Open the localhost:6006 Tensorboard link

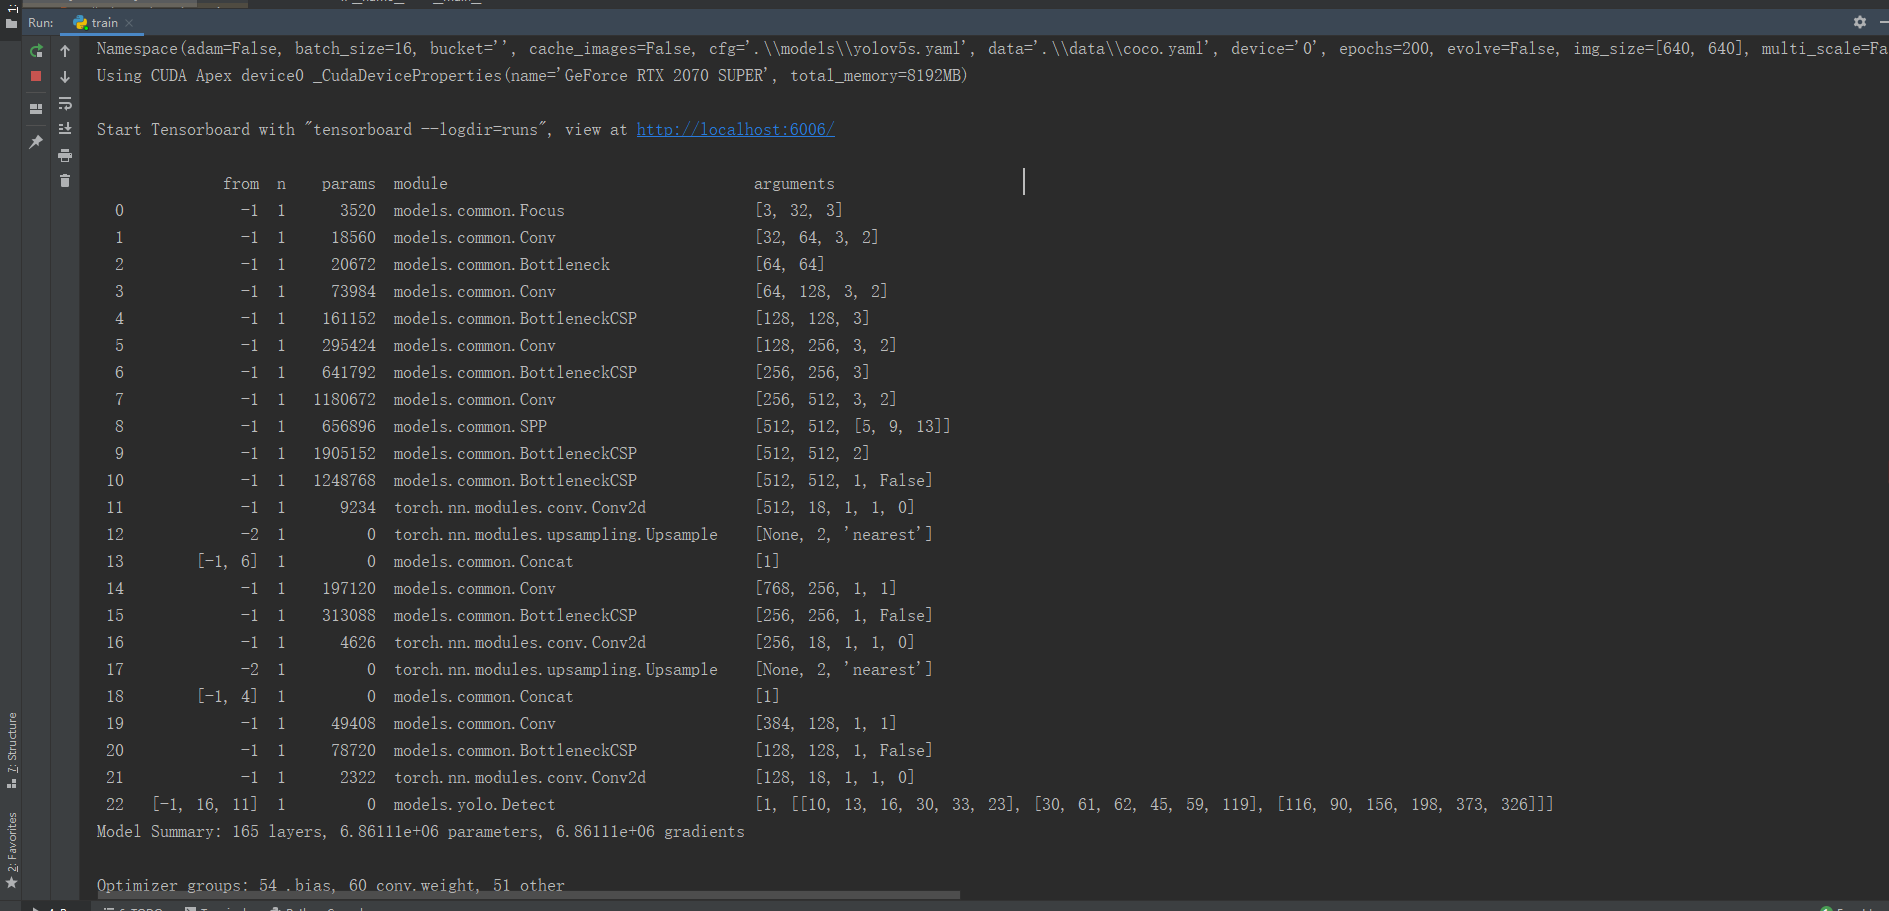point(736,129)
